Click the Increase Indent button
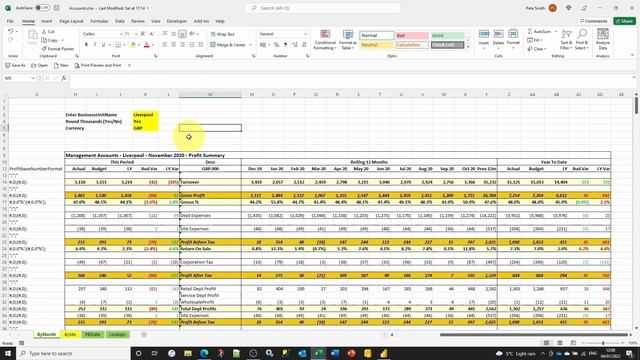Screen dimensions: 640x360 200,44
